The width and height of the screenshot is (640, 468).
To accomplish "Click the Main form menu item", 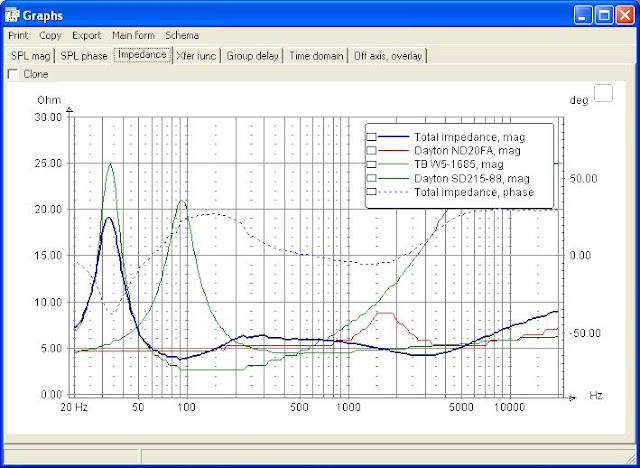I will coord(133,35).
